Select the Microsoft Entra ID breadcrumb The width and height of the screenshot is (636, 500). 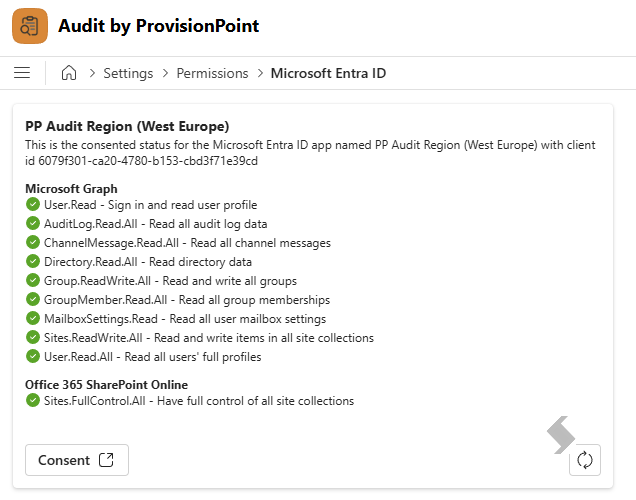(x=328, y=73)
